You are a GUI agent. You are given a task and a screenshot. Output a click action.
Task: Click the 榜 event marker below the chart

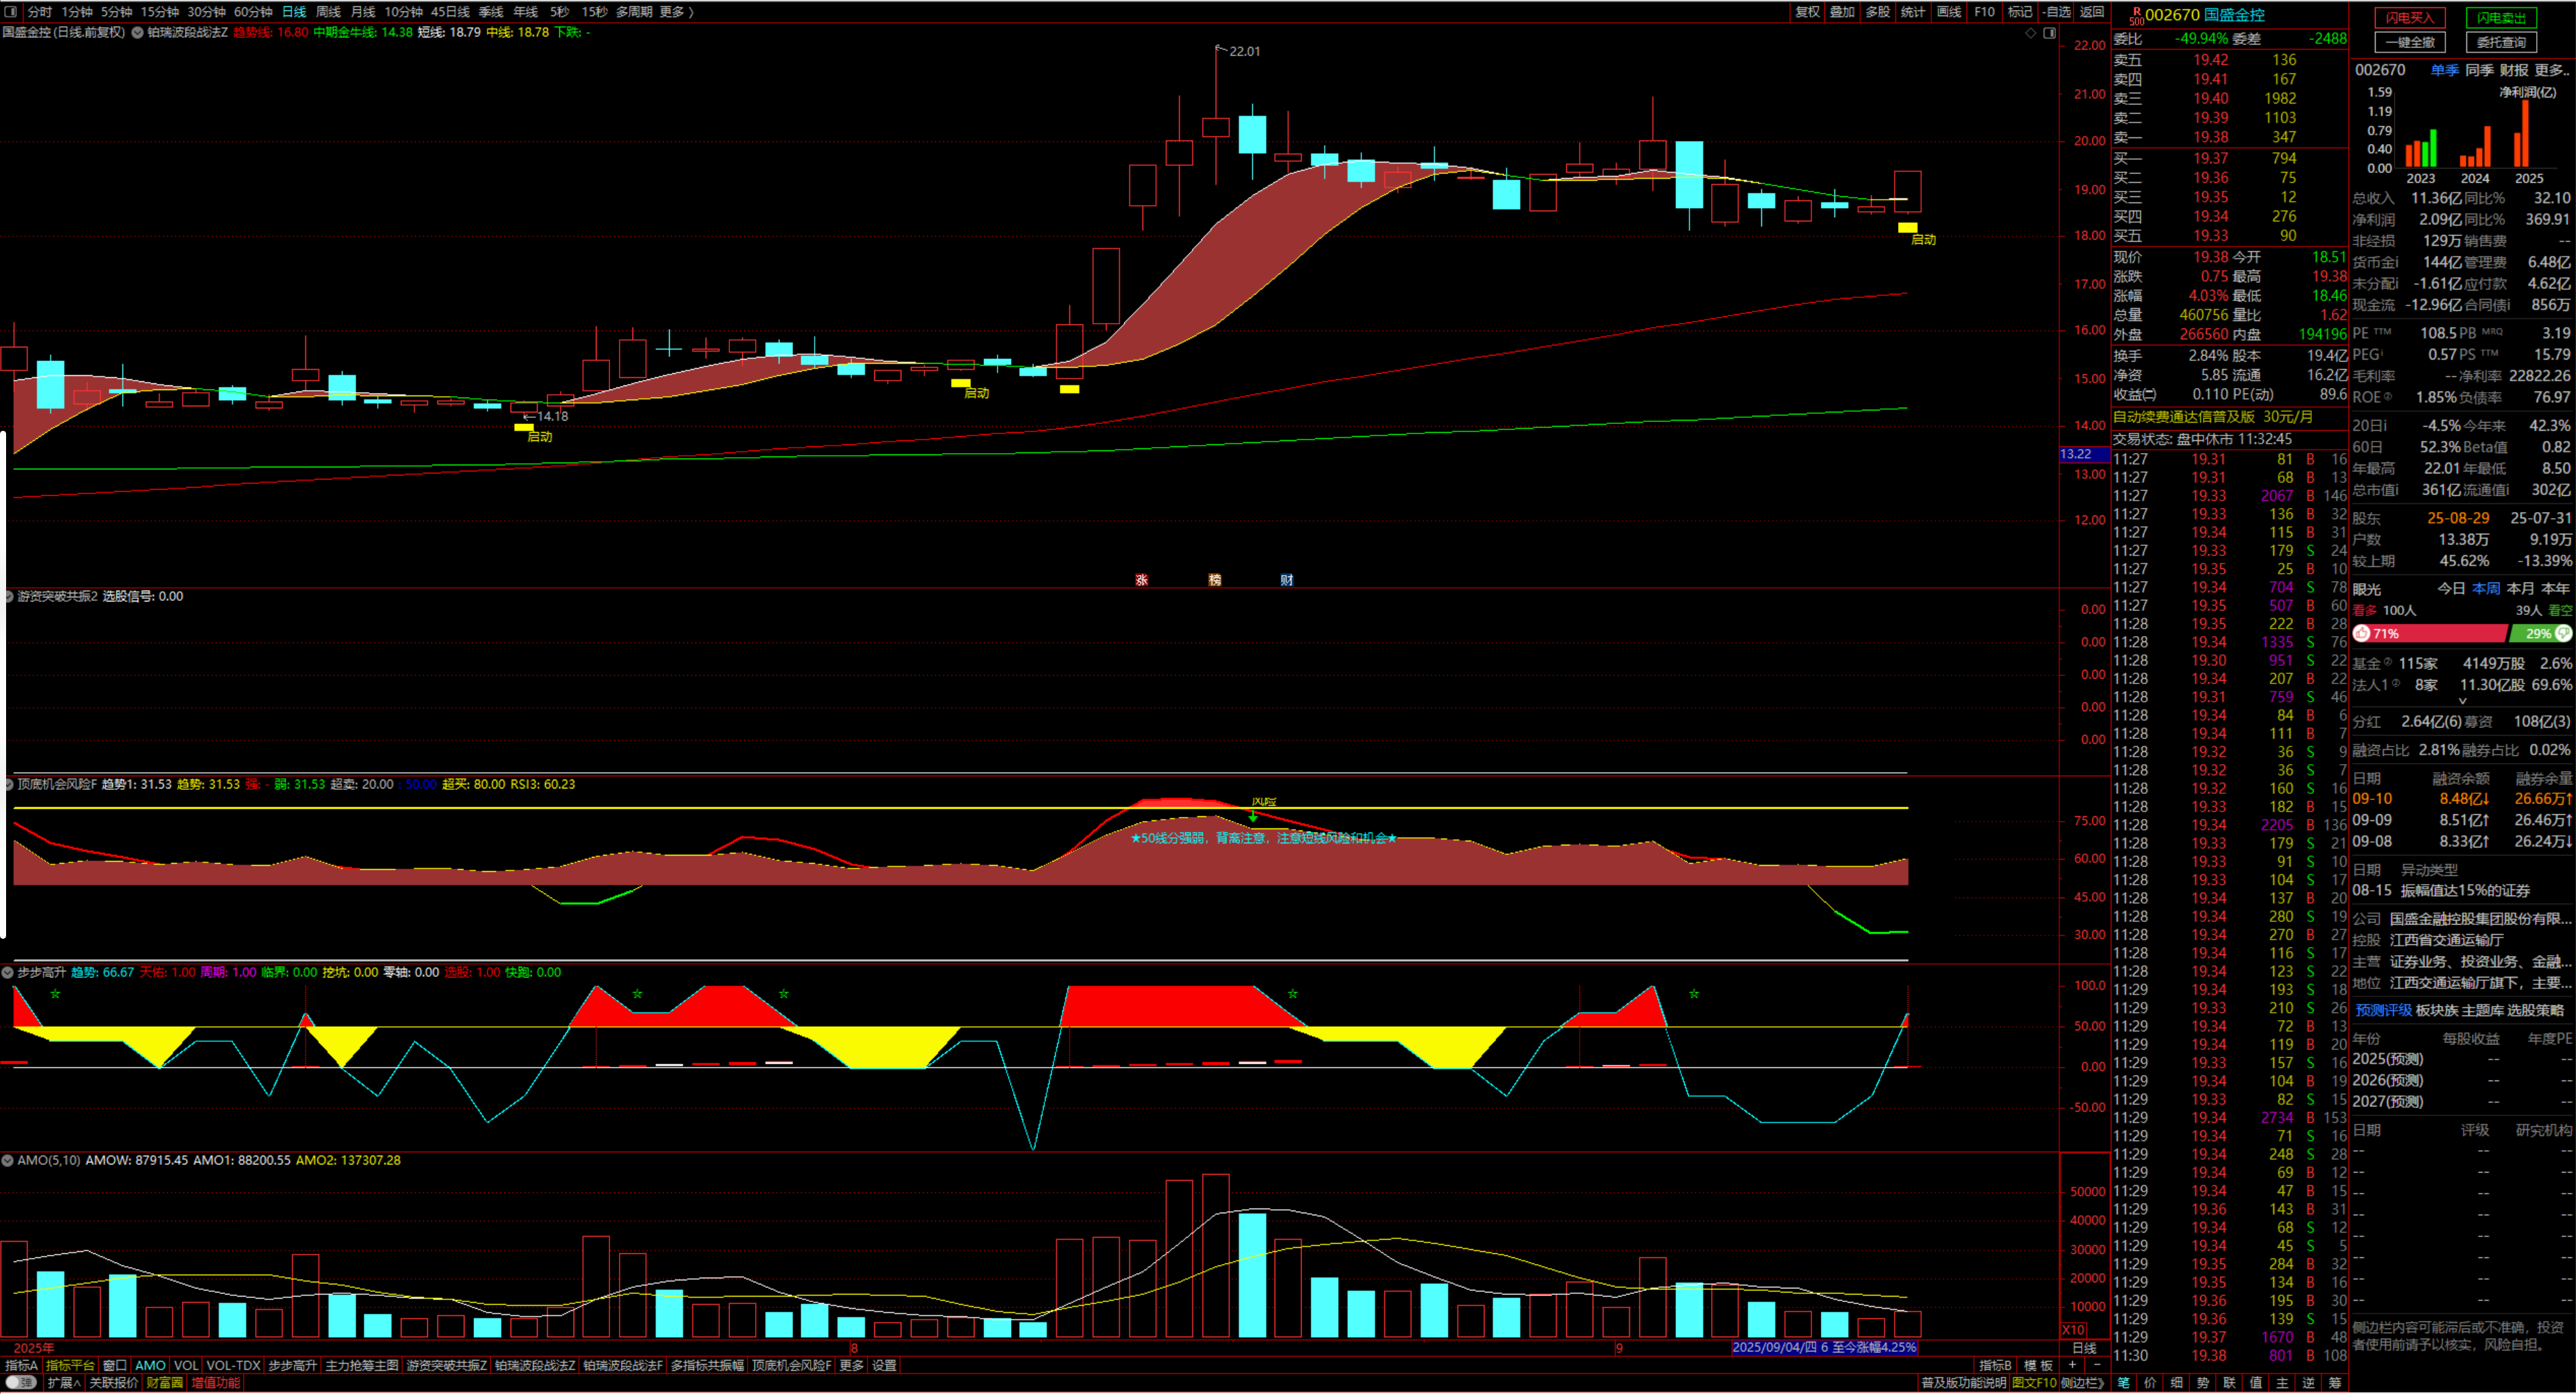coord(1215,580)
